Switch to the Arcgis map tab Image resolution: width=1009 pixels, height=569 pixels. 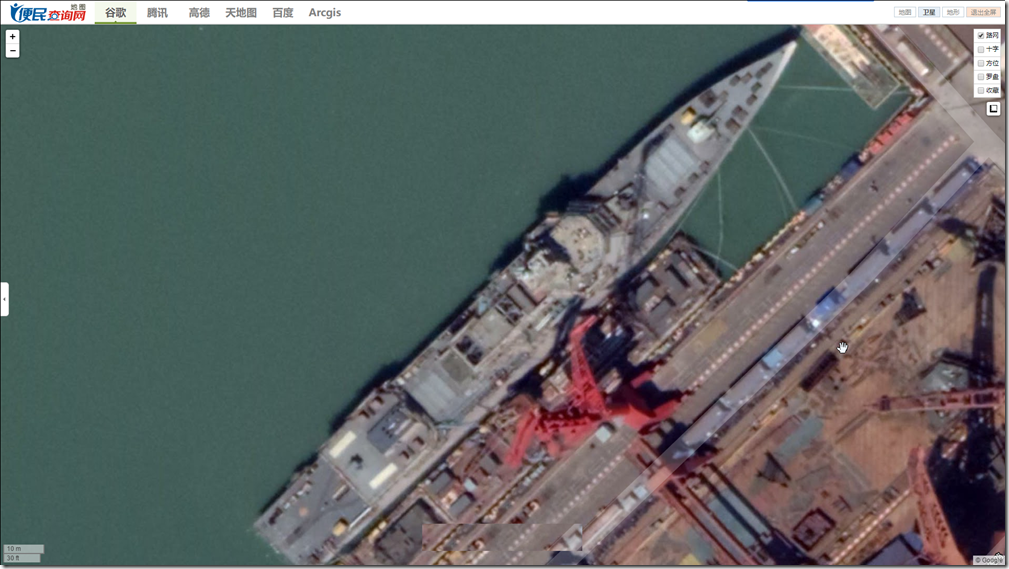pos(325,13)
